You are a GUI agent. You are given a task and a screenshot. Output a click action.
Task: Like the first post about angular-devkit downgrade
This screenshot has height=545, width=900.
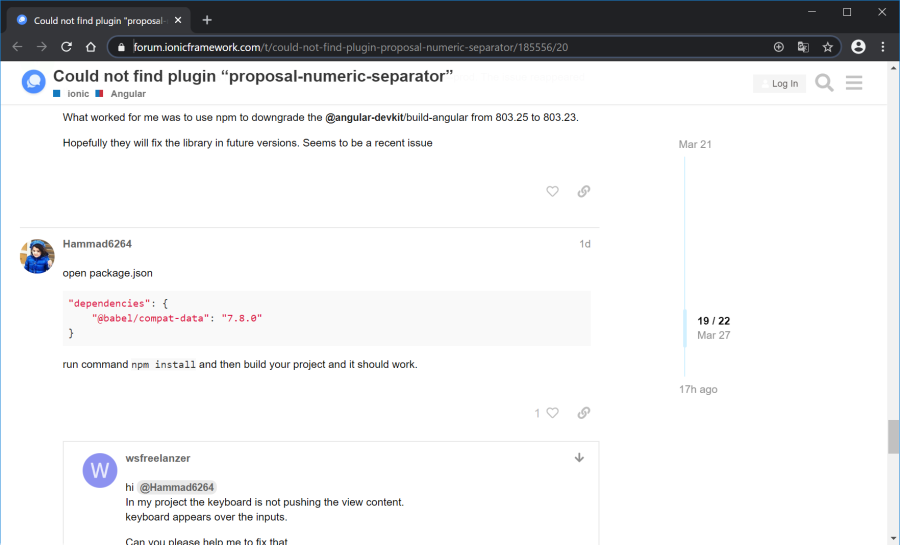click(x=552, y=191)
